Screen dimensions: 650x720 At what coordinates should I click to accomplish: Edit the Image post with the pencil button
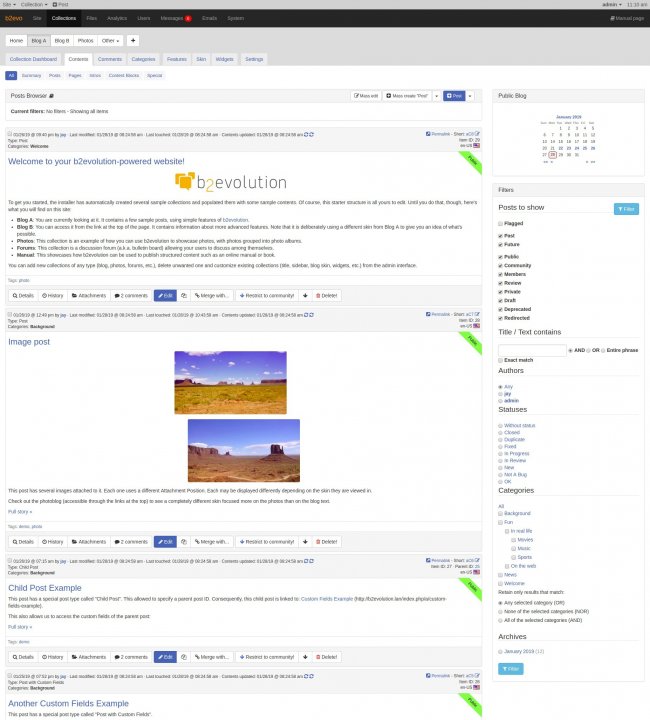coord(165,542)
